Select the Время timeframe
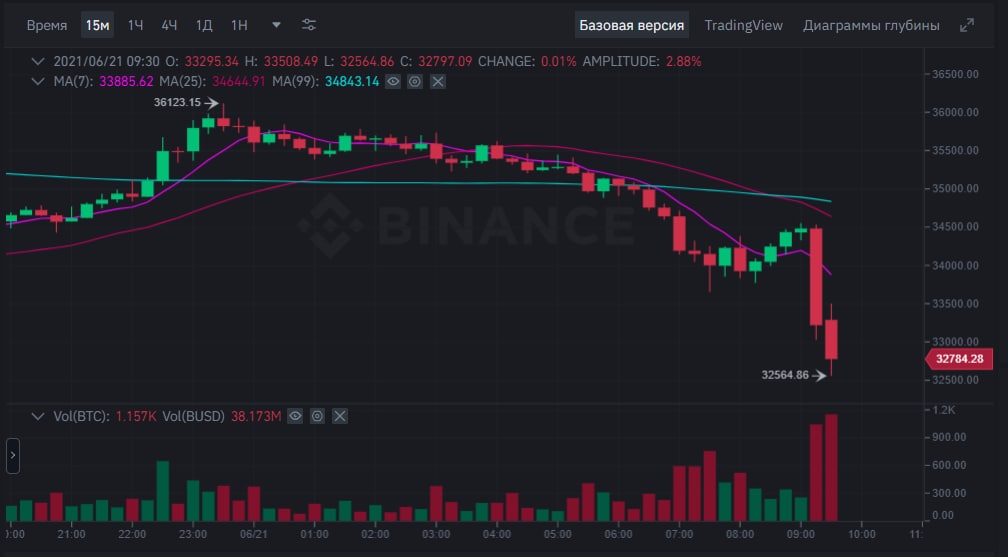Image resolution: width=1008 pixels, height=557 pixels. (x=47, y=25)
